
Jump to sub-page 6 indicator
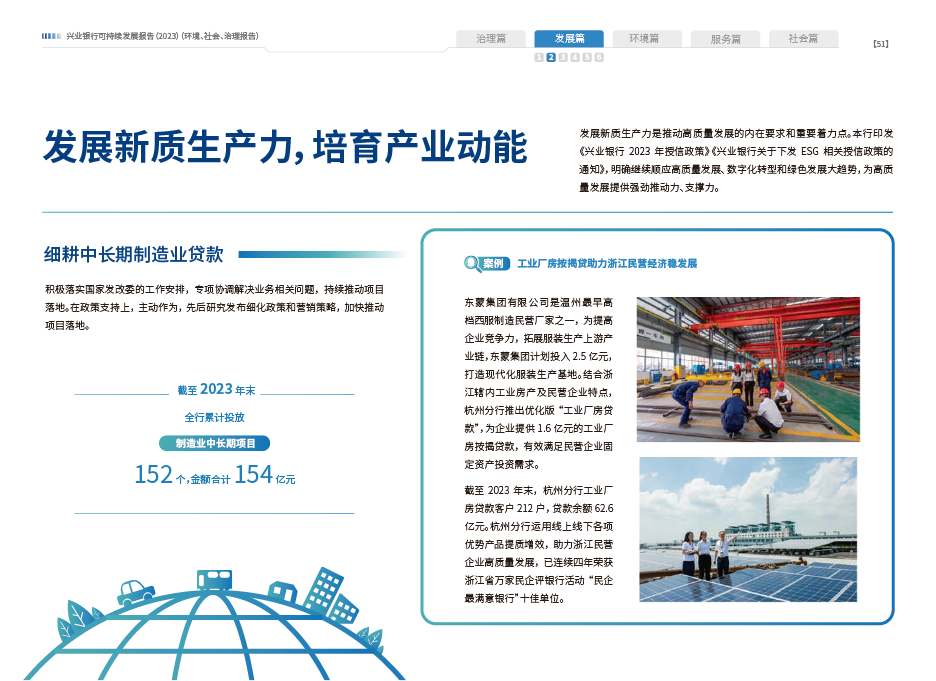click(599, 58)
